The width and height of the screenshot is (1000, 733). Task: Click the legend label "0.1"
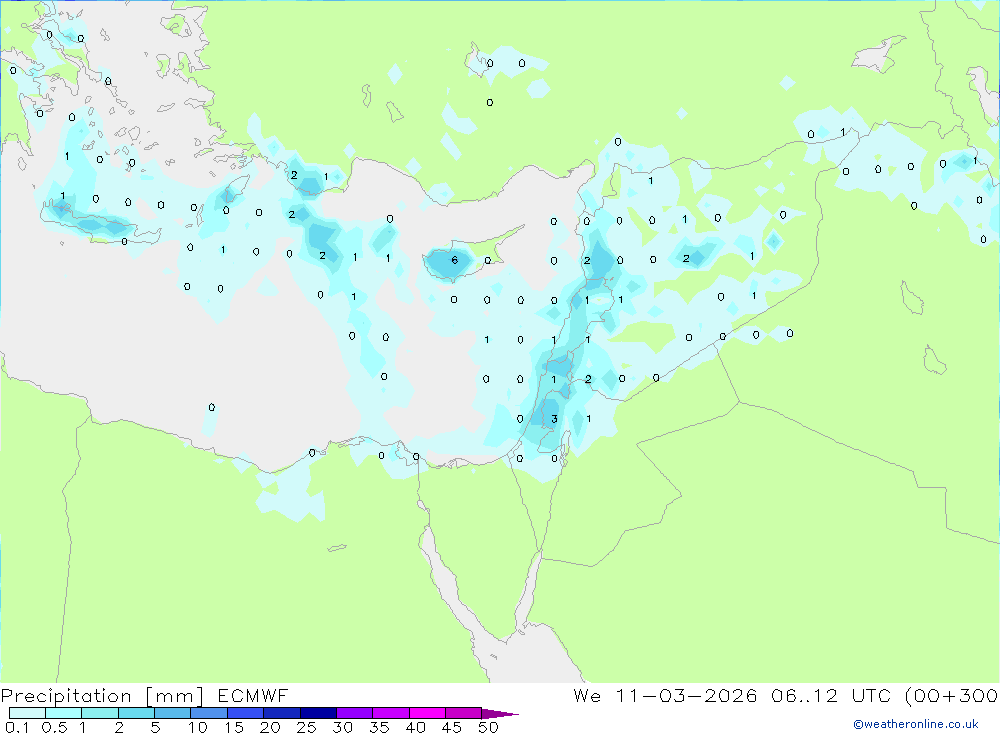[17, 727]
